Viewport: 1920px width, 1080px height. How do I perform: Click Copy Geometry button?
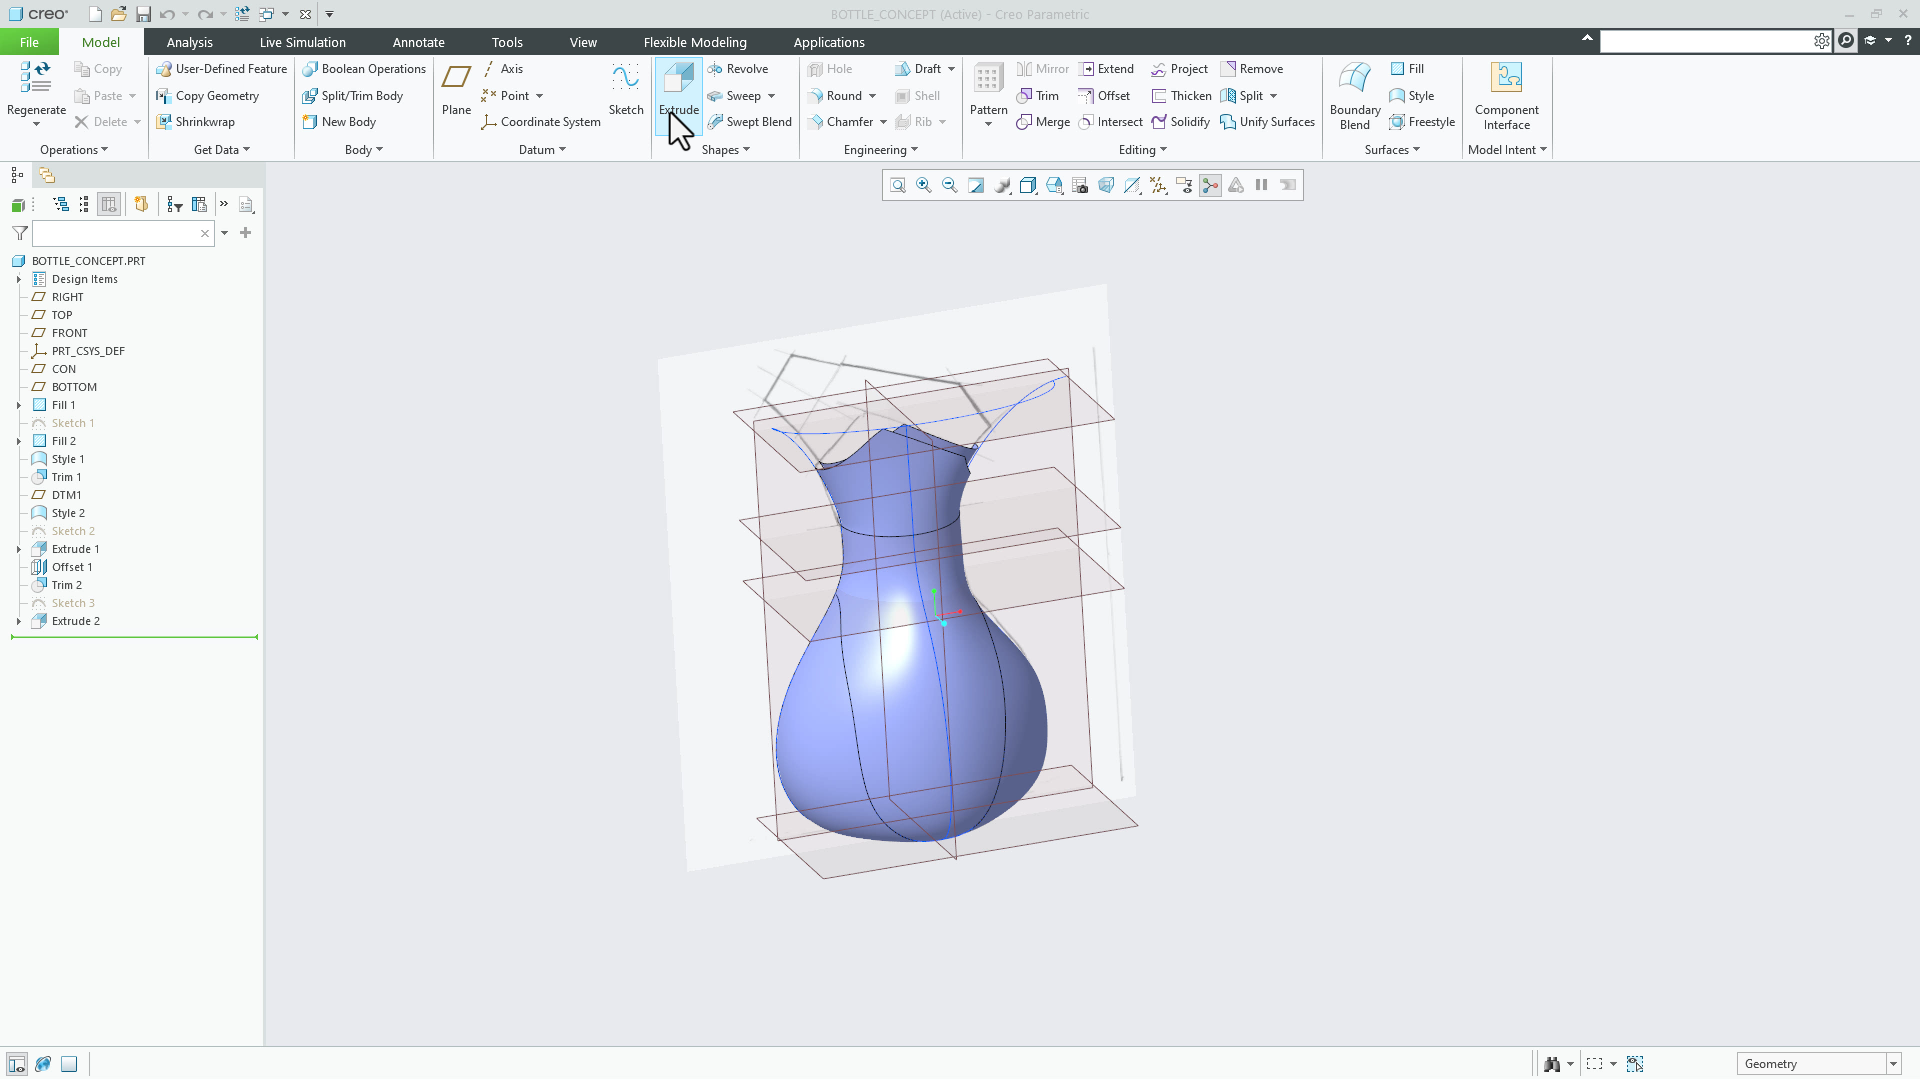[207, 96]
